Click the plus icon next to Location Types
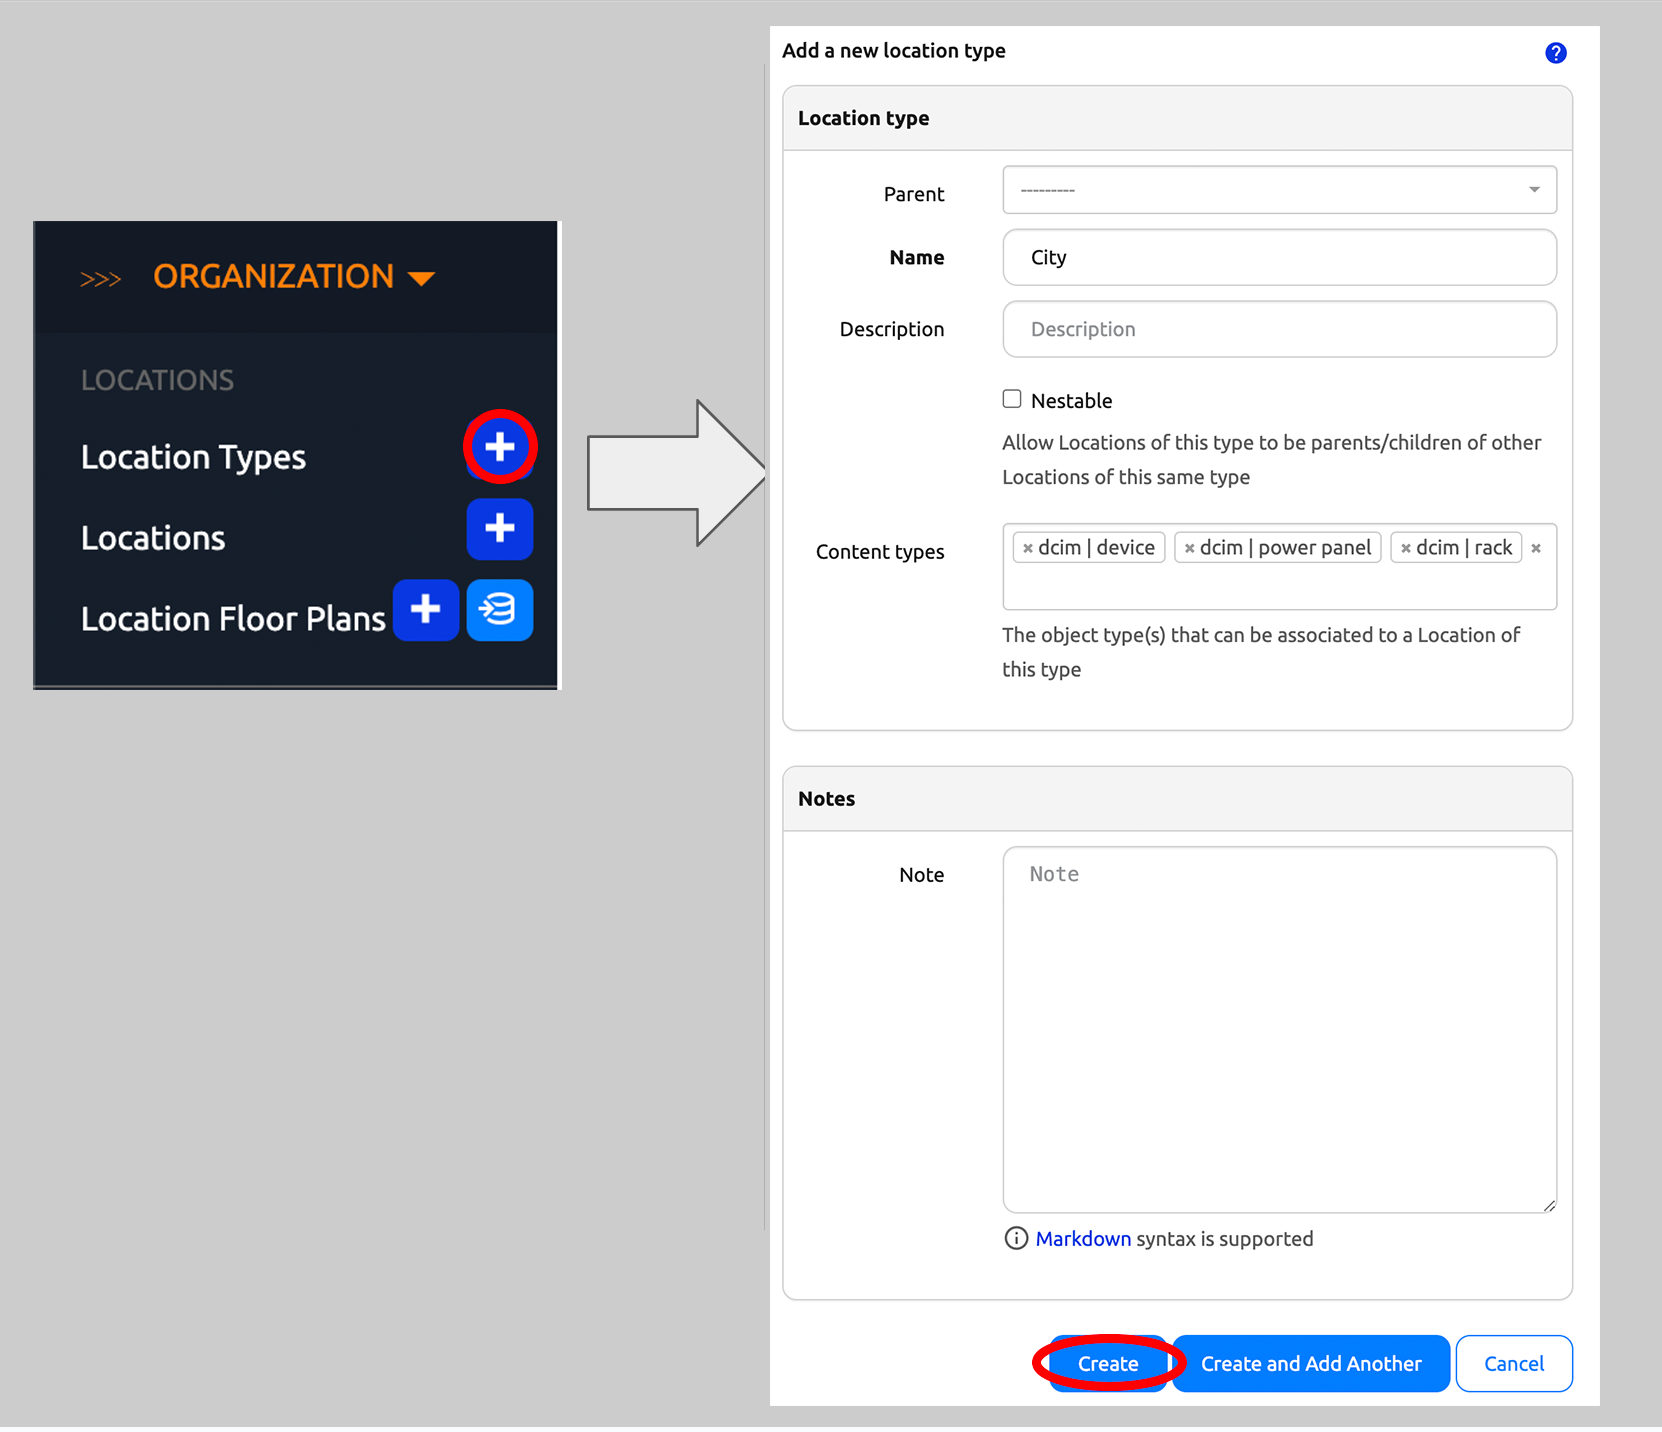 [500, 447]
